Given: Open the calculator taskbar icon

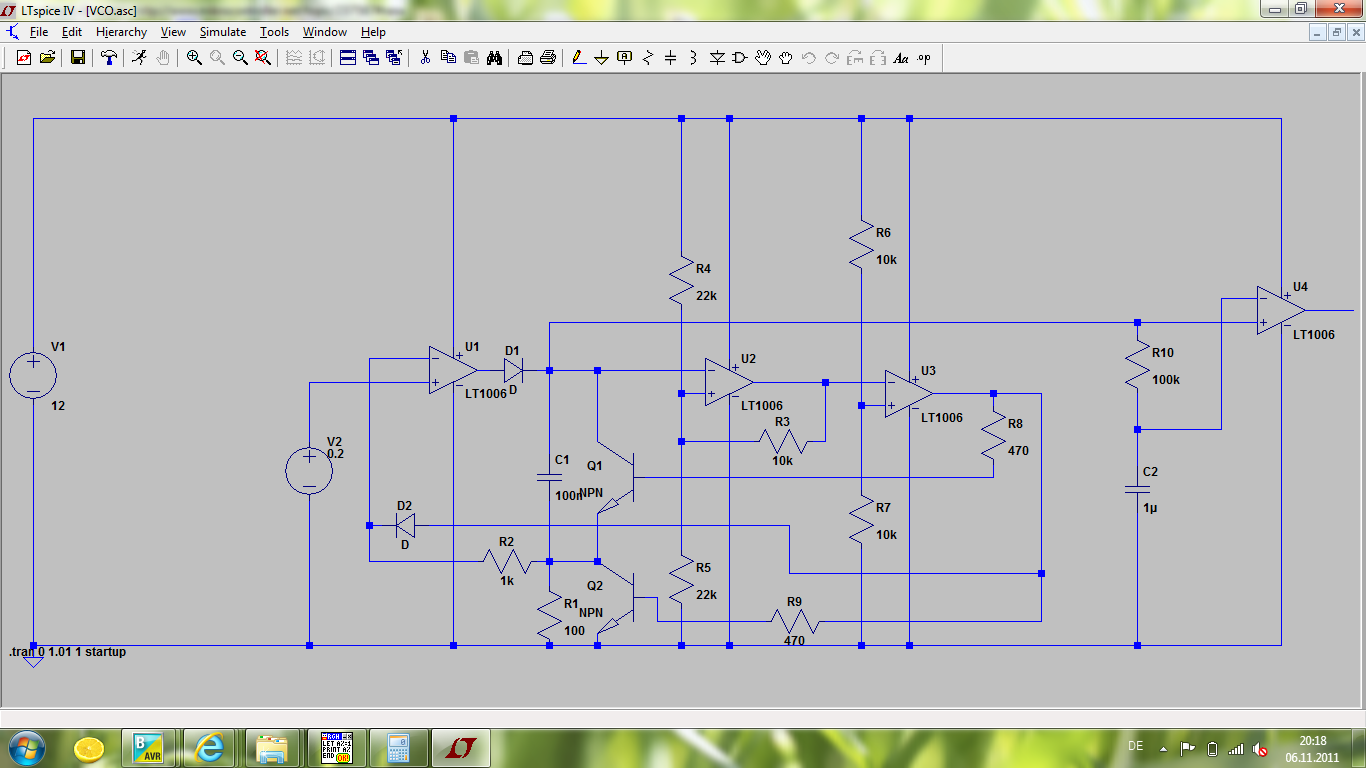Looking at the screenshot, I should click(397, 748).
